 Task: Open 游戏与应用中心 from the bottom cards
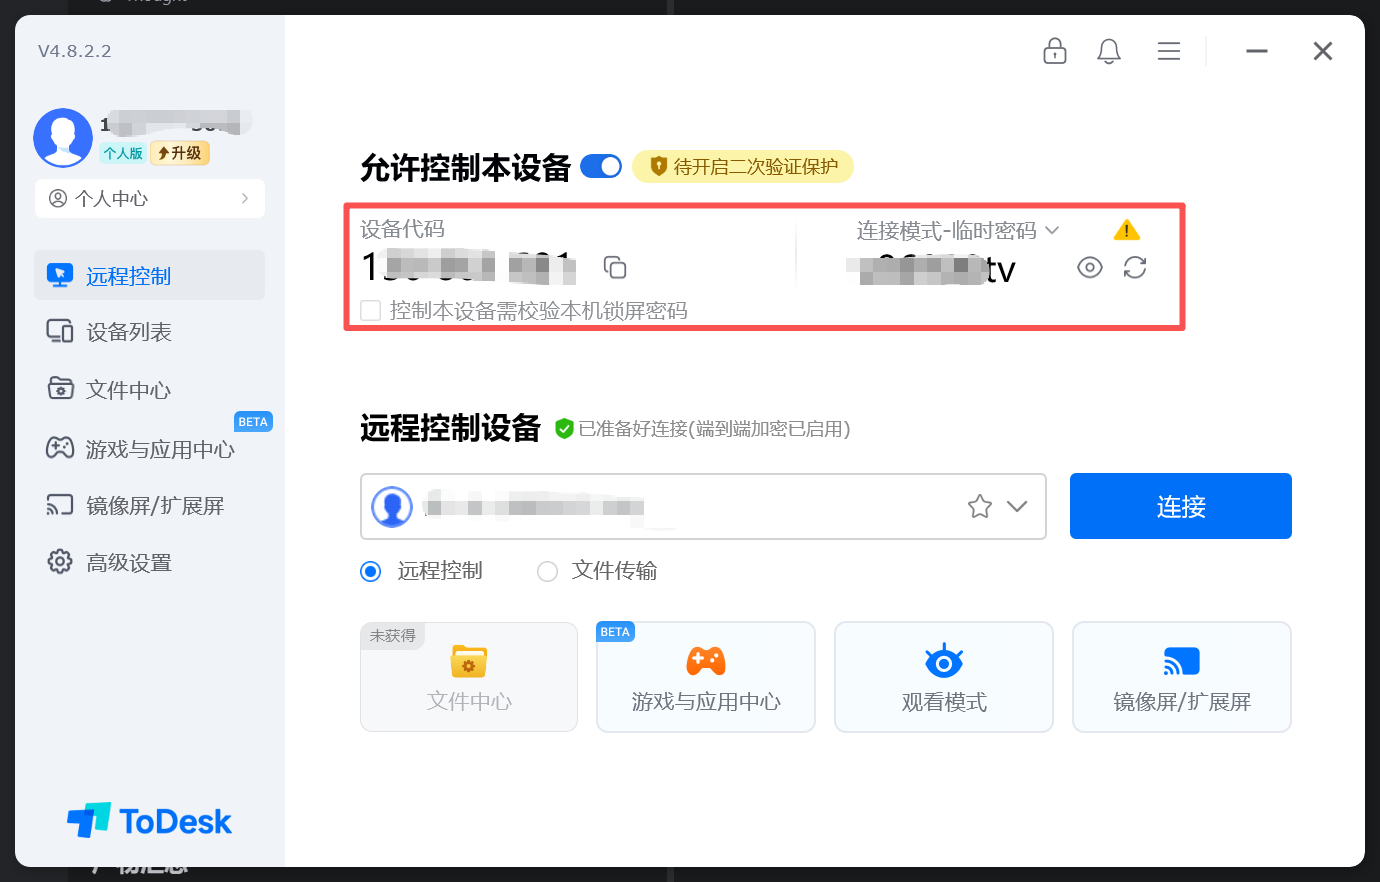coord(705,676)
